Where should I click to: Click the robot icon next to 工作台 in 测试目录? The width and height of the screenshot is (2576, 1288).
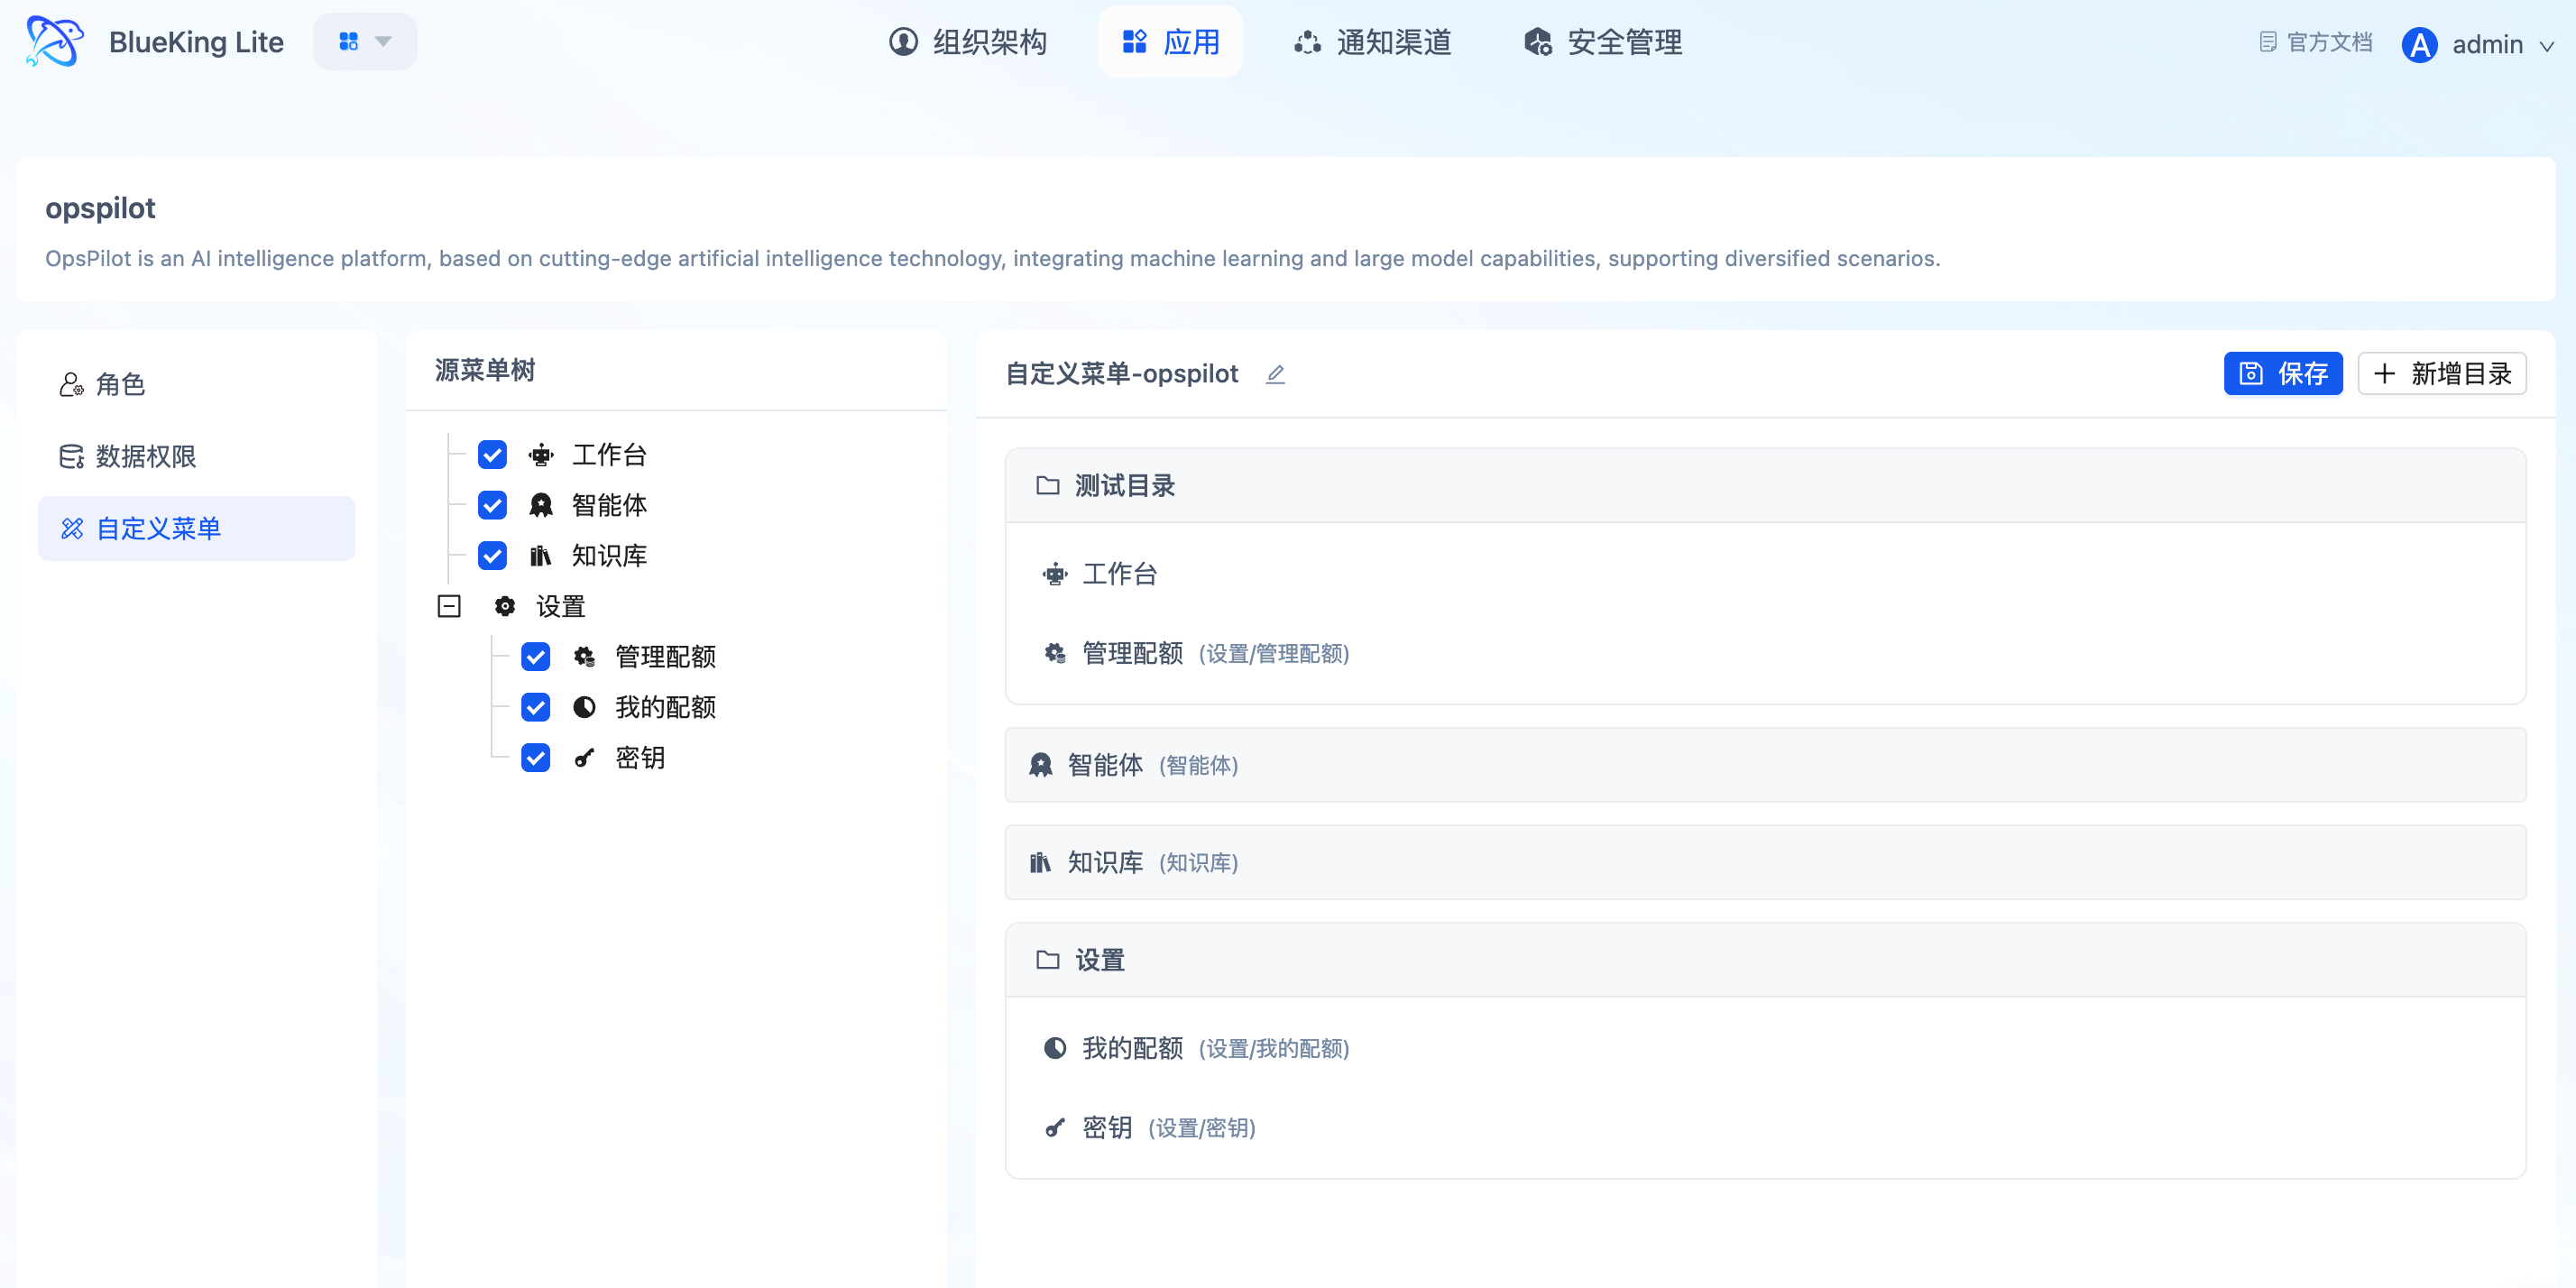(x=1055, y=574)
